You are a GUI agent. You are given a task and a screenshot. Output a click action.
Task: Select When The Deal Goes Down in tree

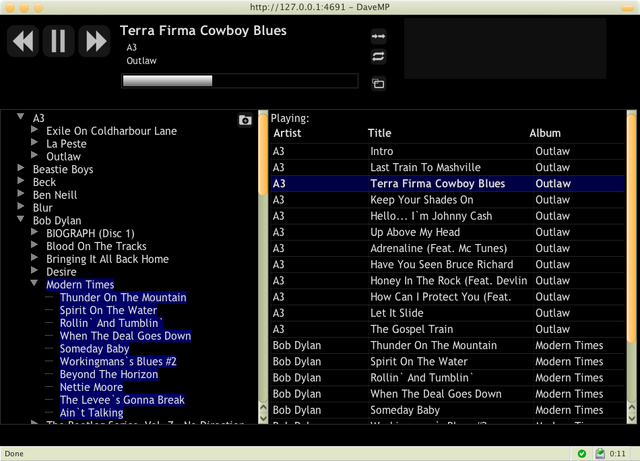pyautogui.click(x=125, y=336)
